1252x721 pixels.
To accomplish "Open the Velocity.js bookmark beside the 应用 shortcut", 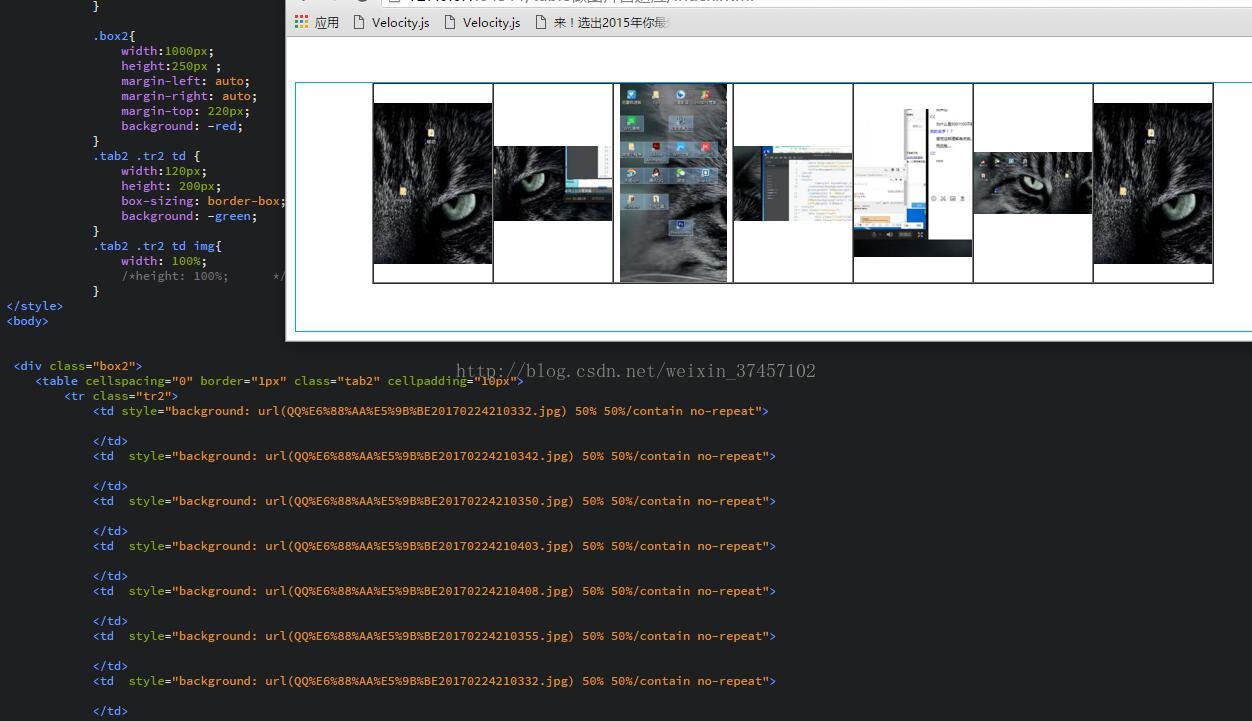I will tap(391, 22).
